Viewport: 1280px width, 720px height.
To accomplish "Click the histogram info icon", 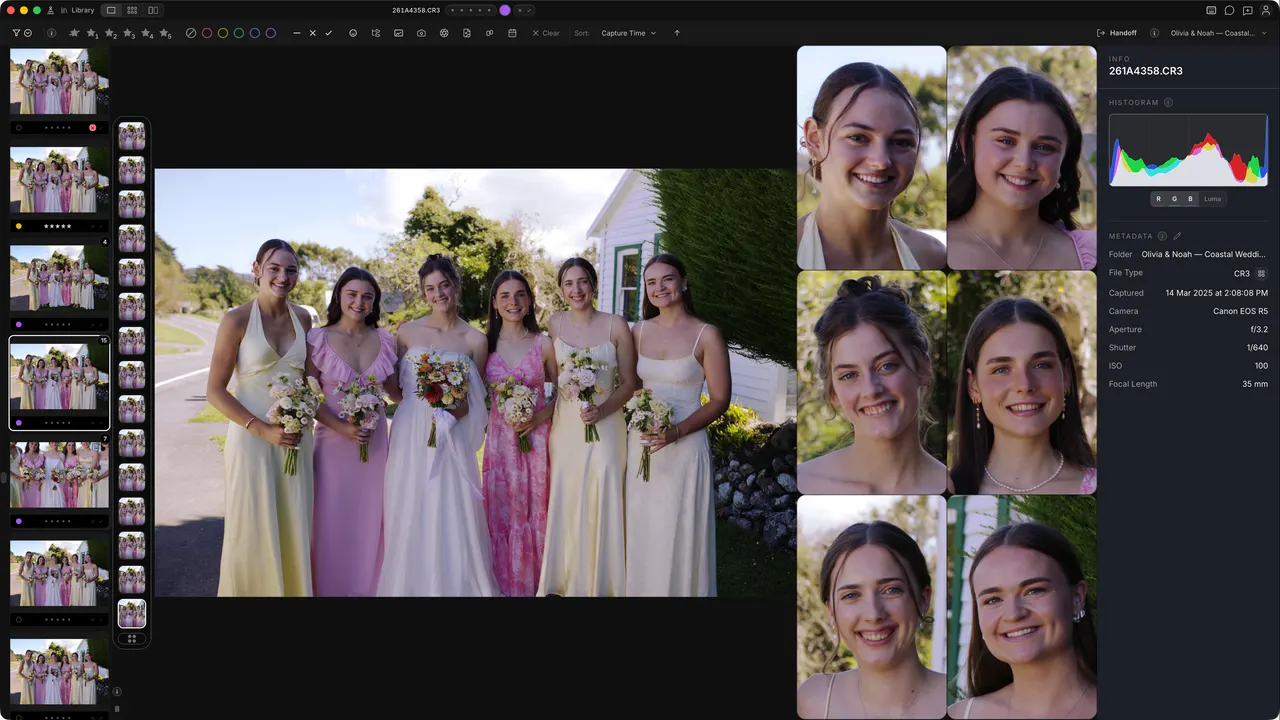I will [1168, 103].
